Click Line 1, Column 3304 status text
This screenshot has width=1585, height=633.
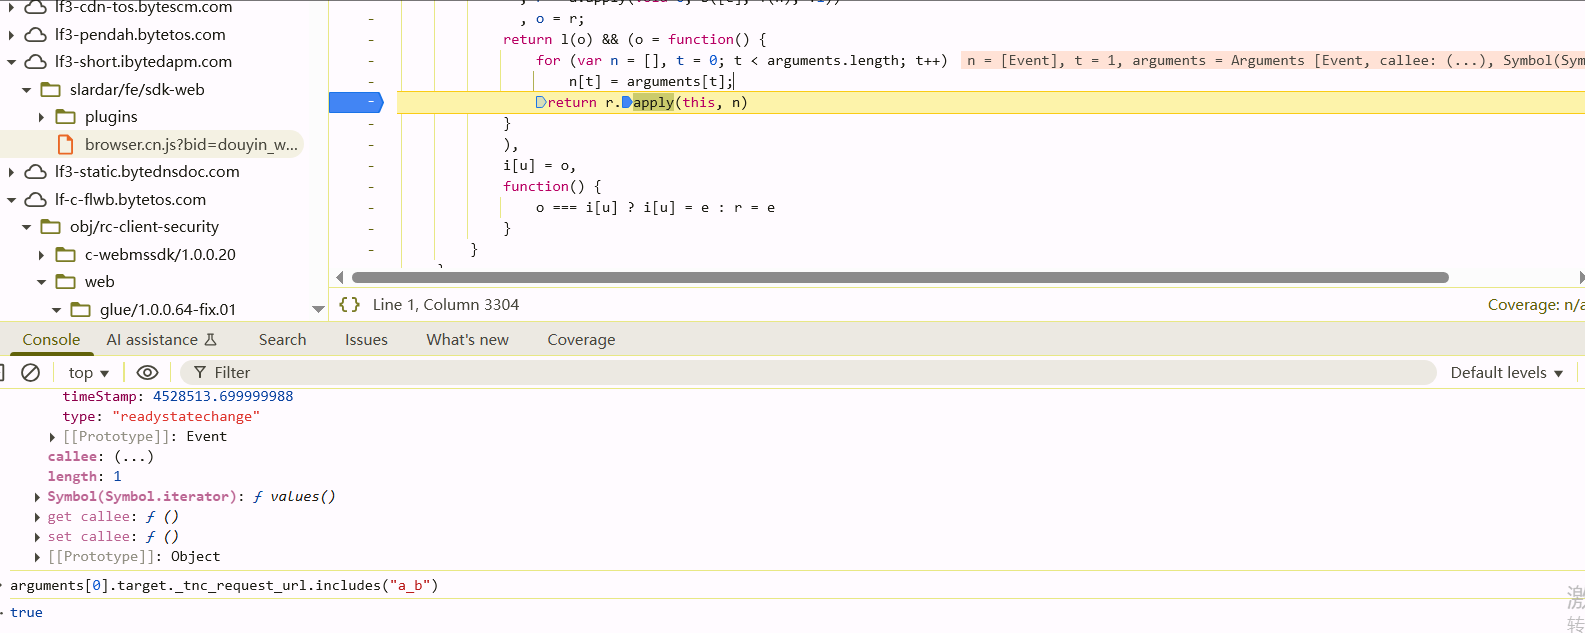(446, 305)
